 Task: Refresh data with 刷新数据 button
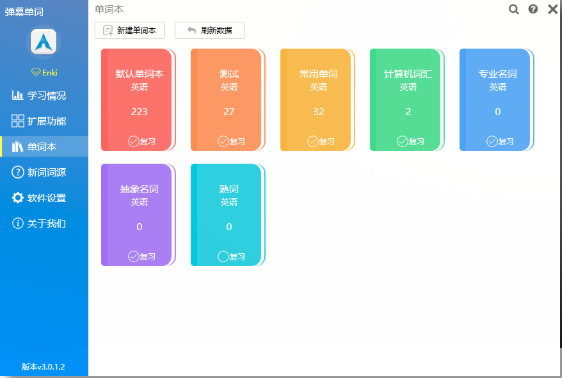click(x=210, y=30)
